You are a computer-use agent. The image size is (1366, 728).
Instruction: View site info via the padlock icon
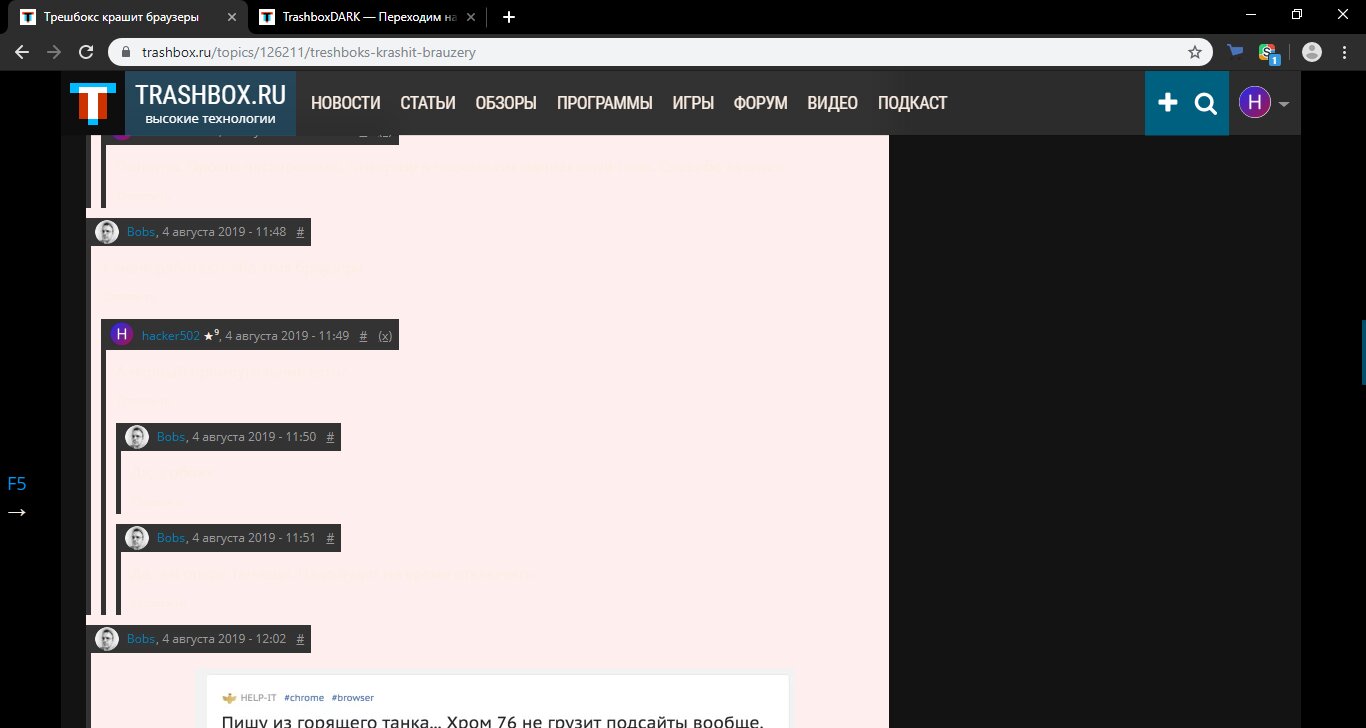coord(126,52)
